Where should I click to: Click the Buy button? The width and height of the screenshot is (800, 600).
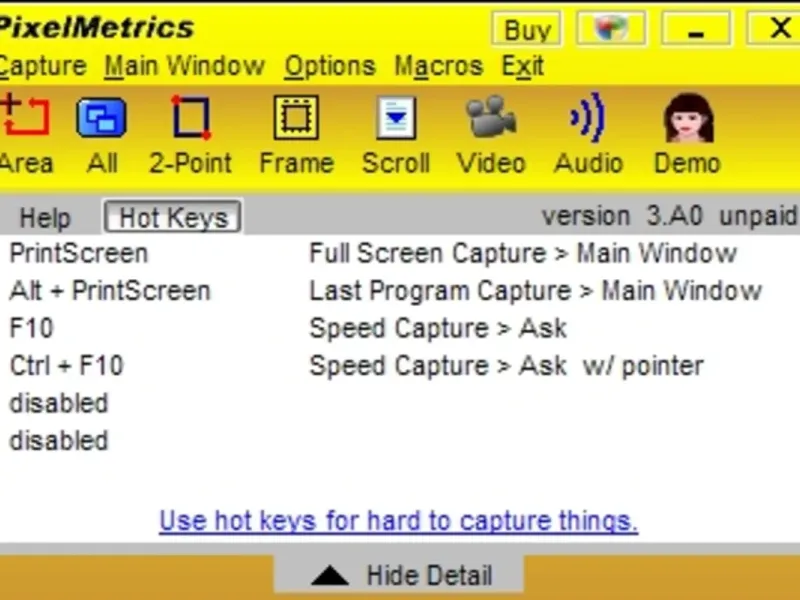coord(527,29)
